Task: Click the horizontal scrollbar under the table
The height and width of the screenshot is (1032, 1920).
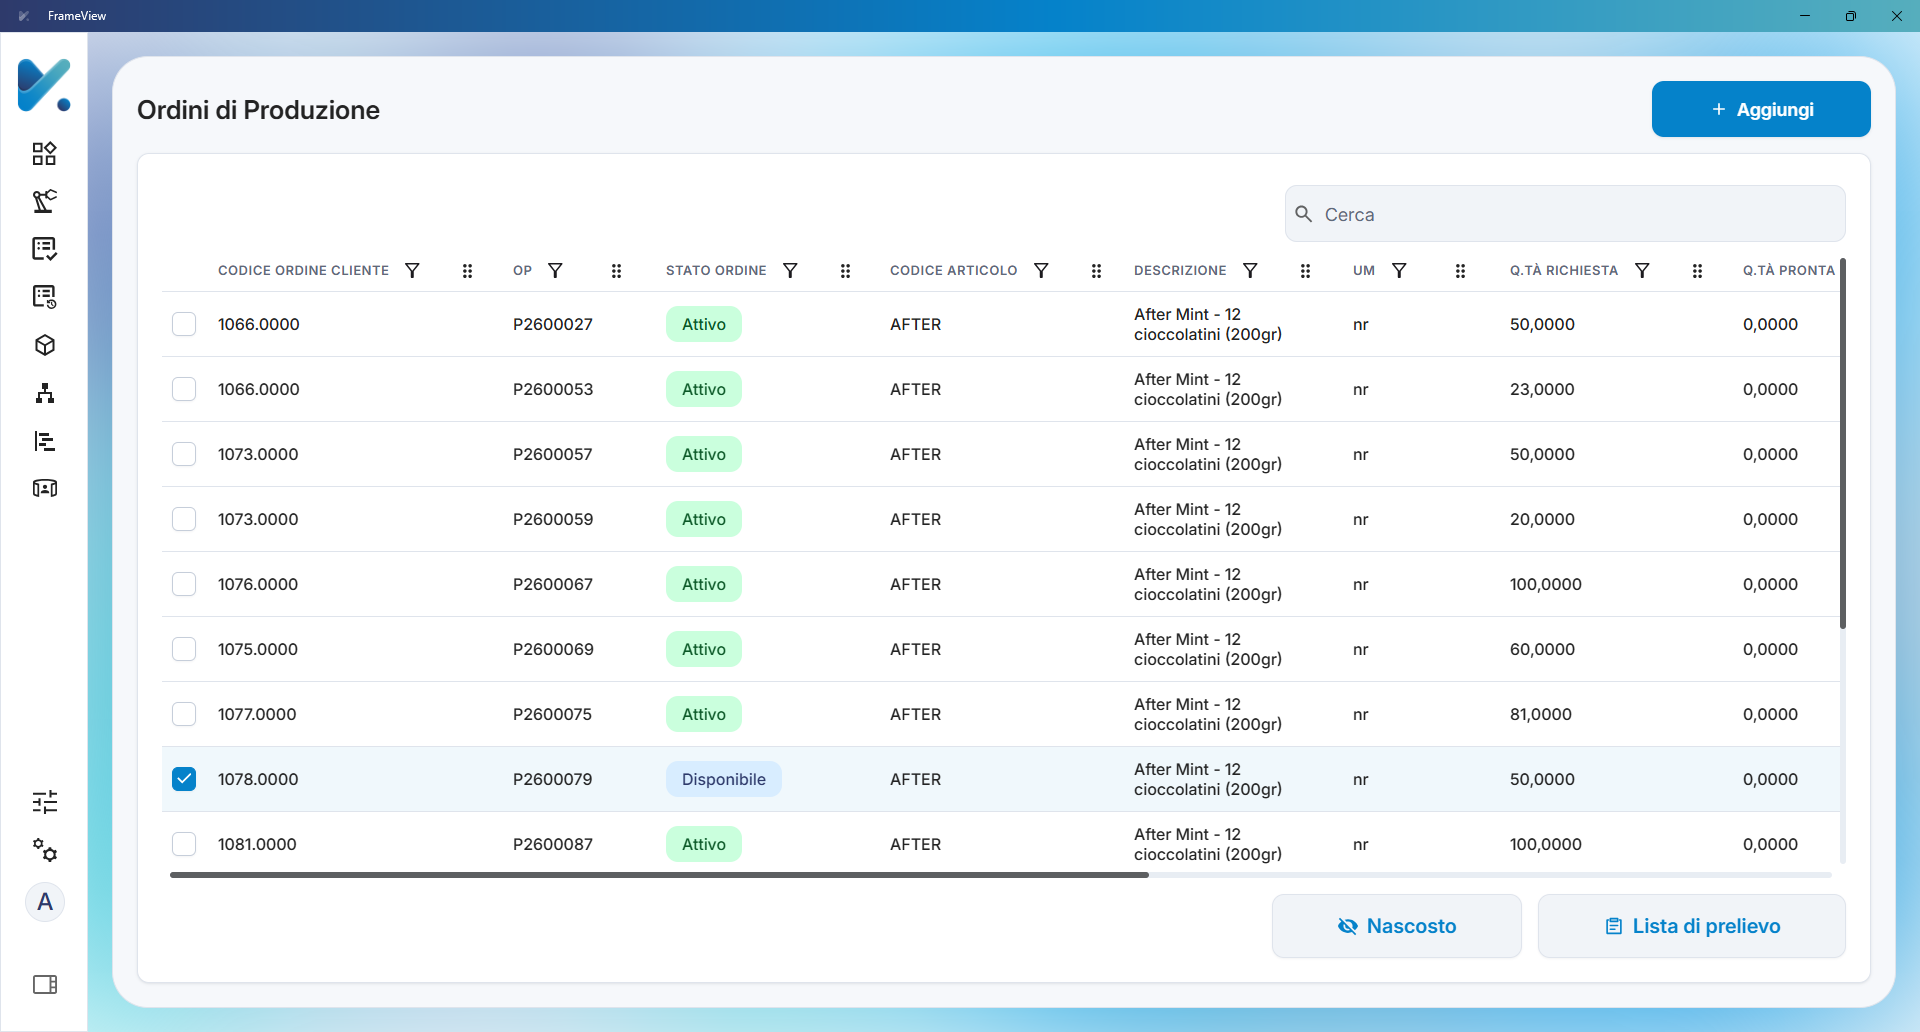Action: tap(659, 875)
